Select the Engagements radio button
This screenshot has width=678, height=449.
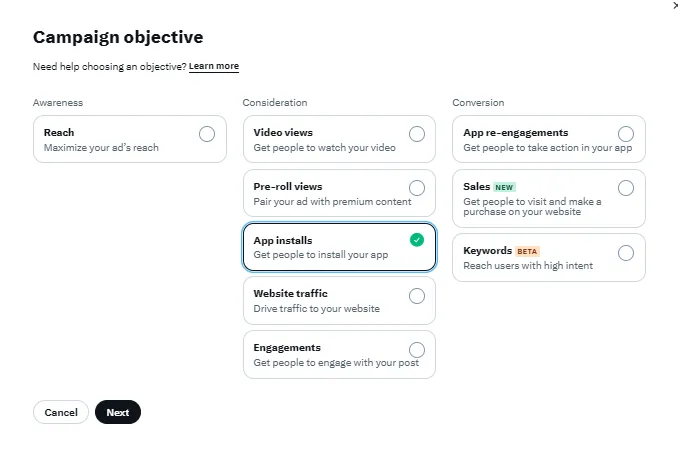pos(417,350)
